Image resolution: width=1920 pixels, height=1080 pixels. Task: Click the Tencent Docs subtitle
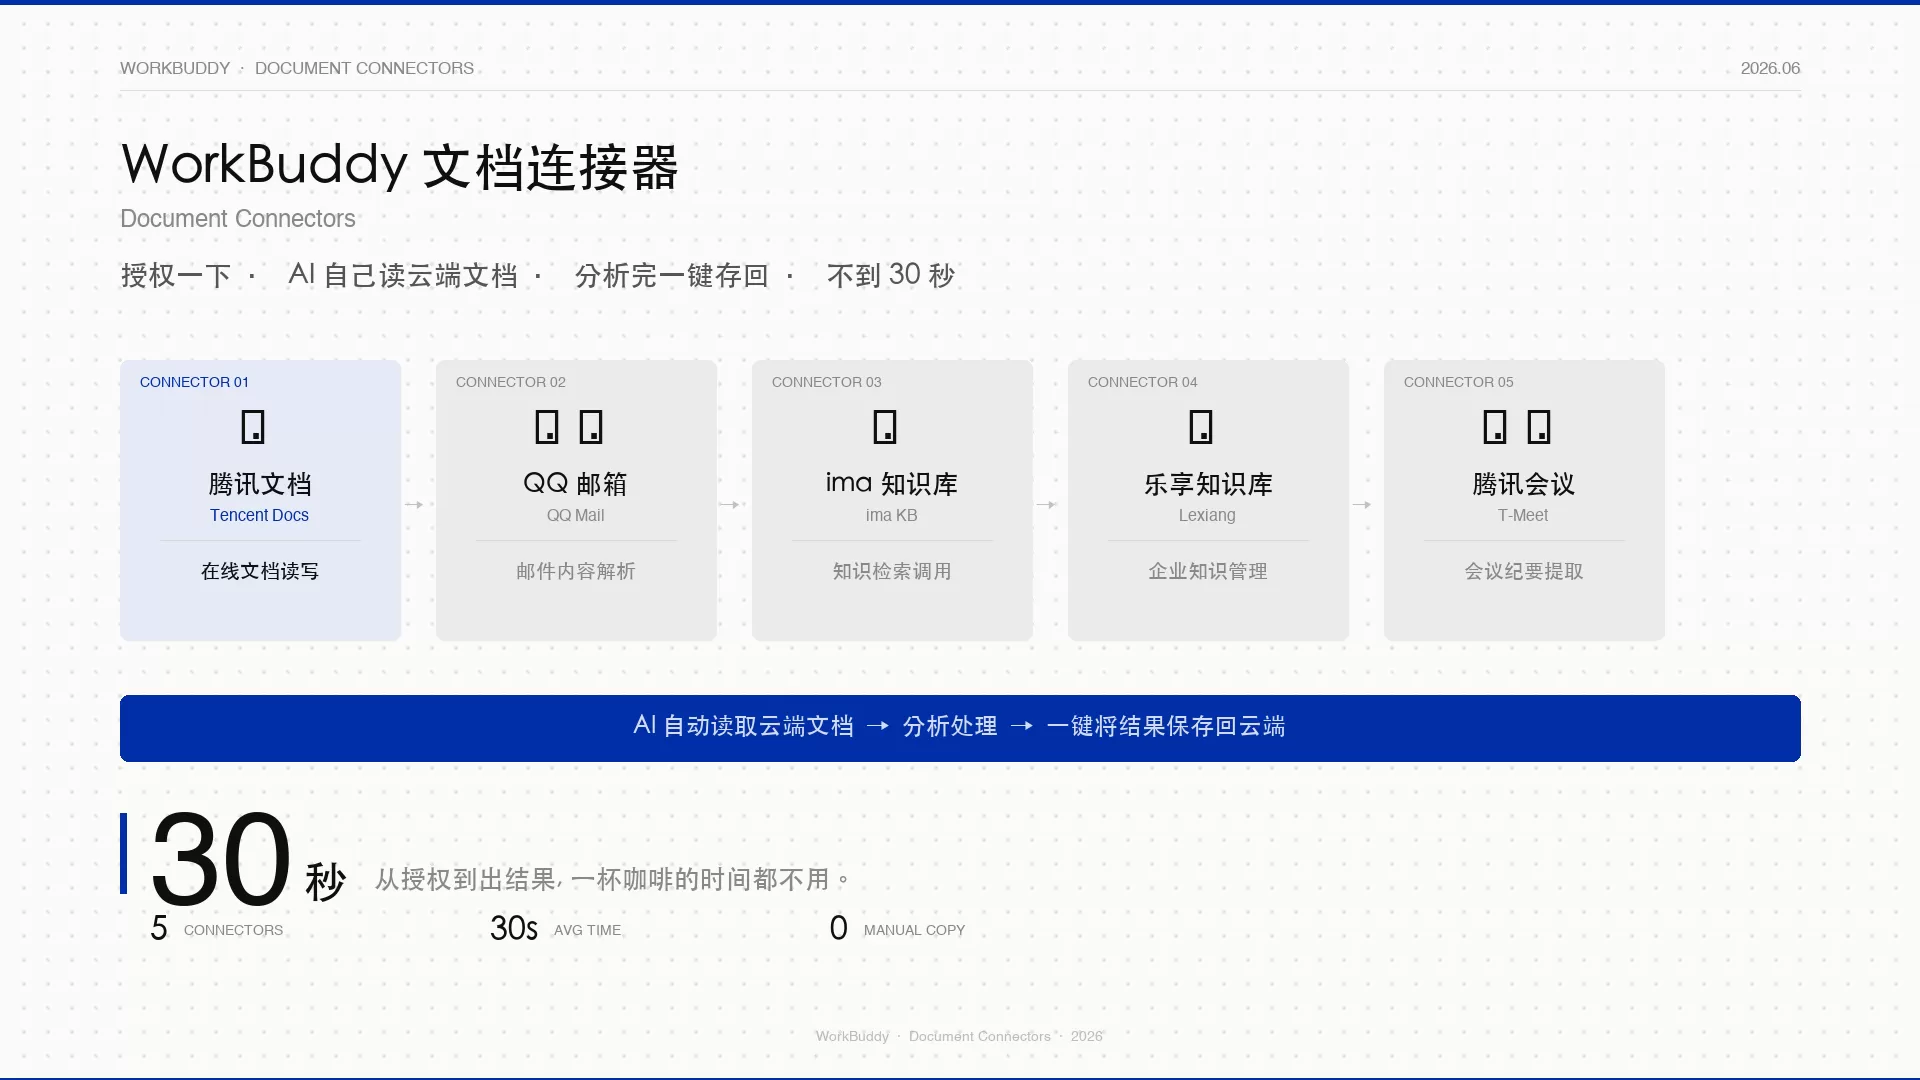pos(259,515)
